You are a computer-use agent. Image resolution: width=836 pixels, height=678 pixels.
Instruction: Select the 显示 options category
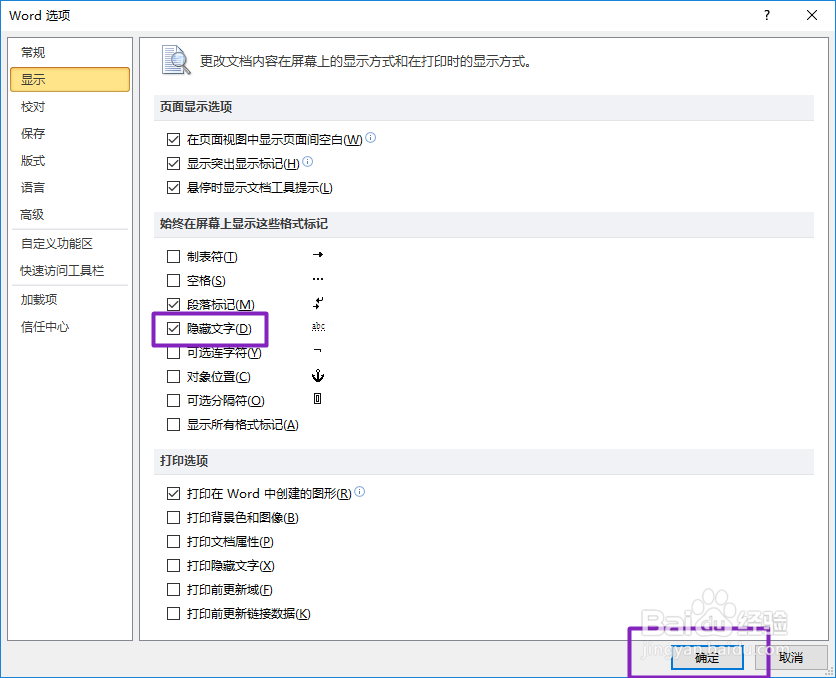pyautogui.click(x=70, y=79)
